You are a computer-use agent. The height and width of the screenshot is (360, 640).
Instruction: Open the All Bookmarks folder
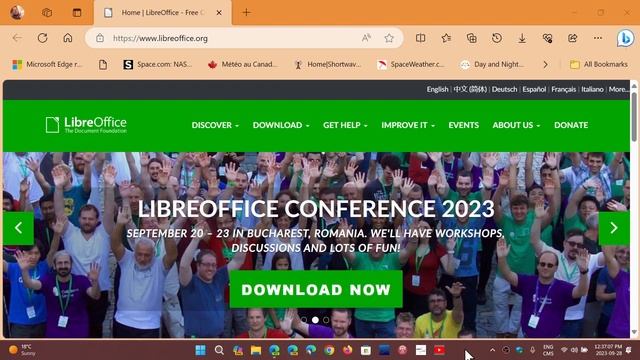[599, 64]
